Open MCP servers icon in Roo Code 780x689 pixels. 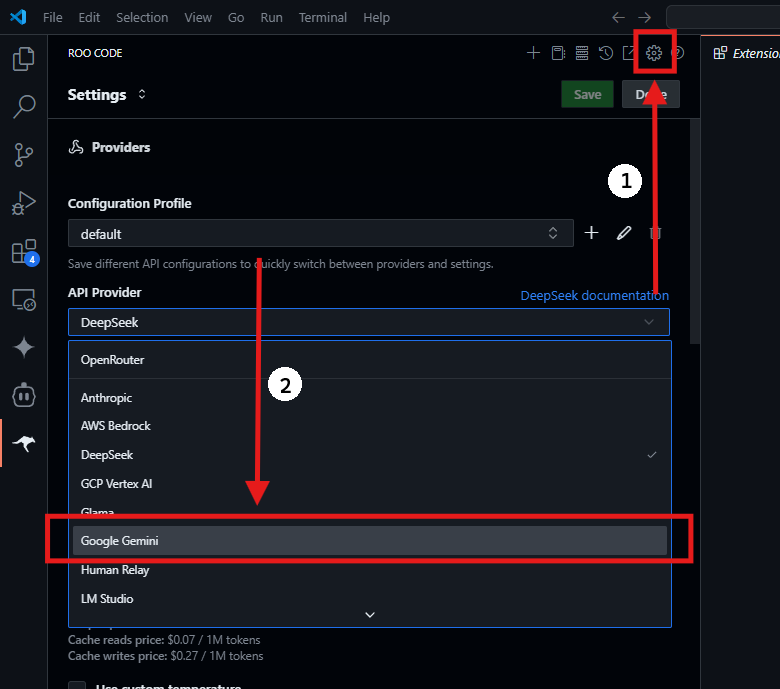[582, 53]
